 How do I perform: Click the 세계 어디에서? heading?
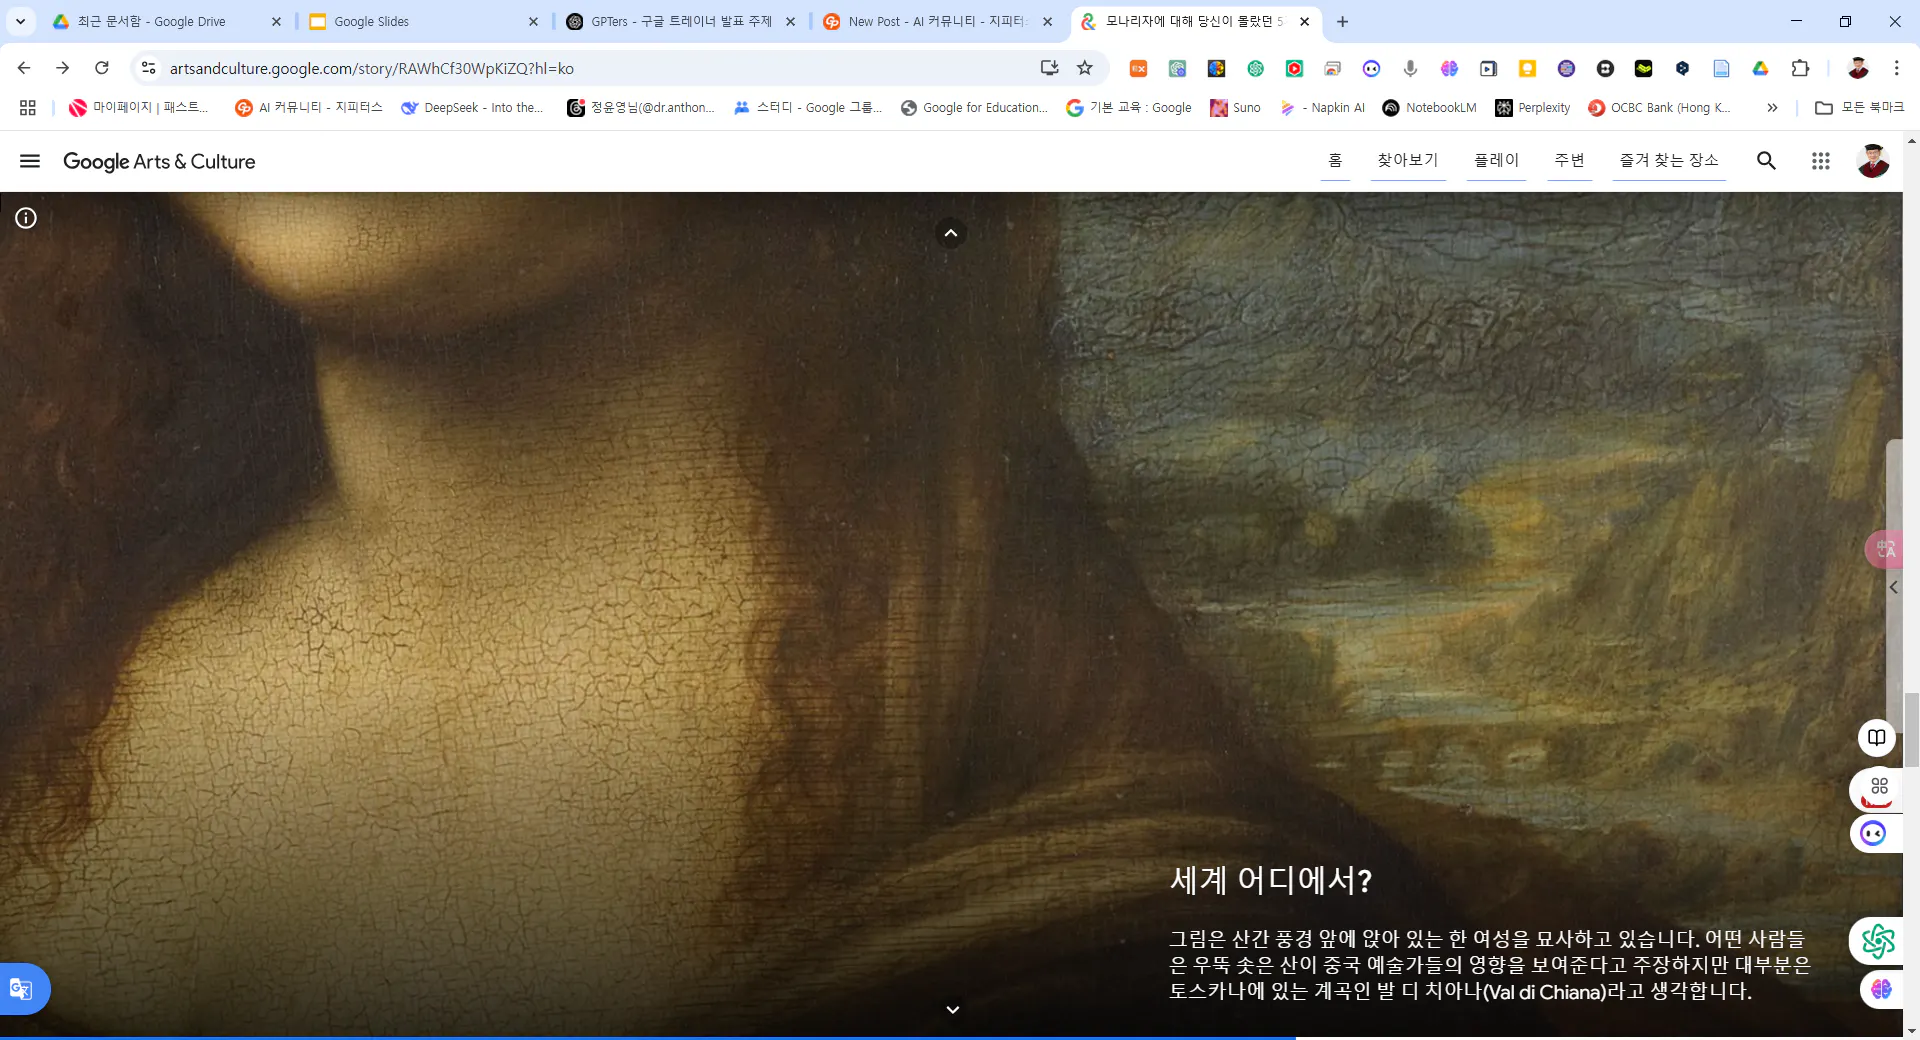pyautogui.click(x=1271, y=880)
